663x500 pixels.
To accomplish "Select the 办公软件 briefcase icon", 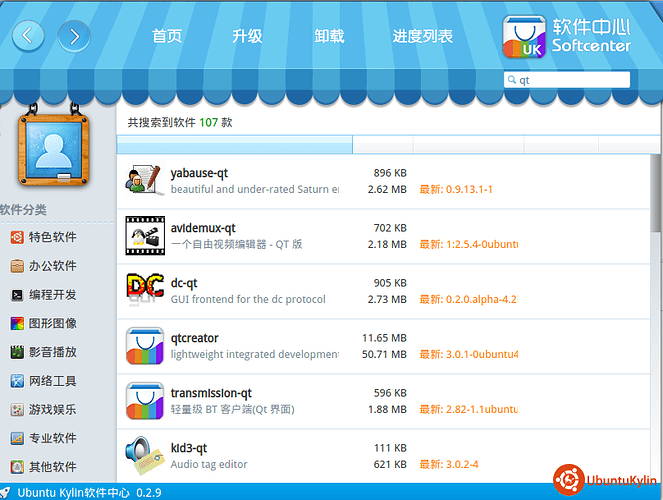I will click(x=17, y=266).
